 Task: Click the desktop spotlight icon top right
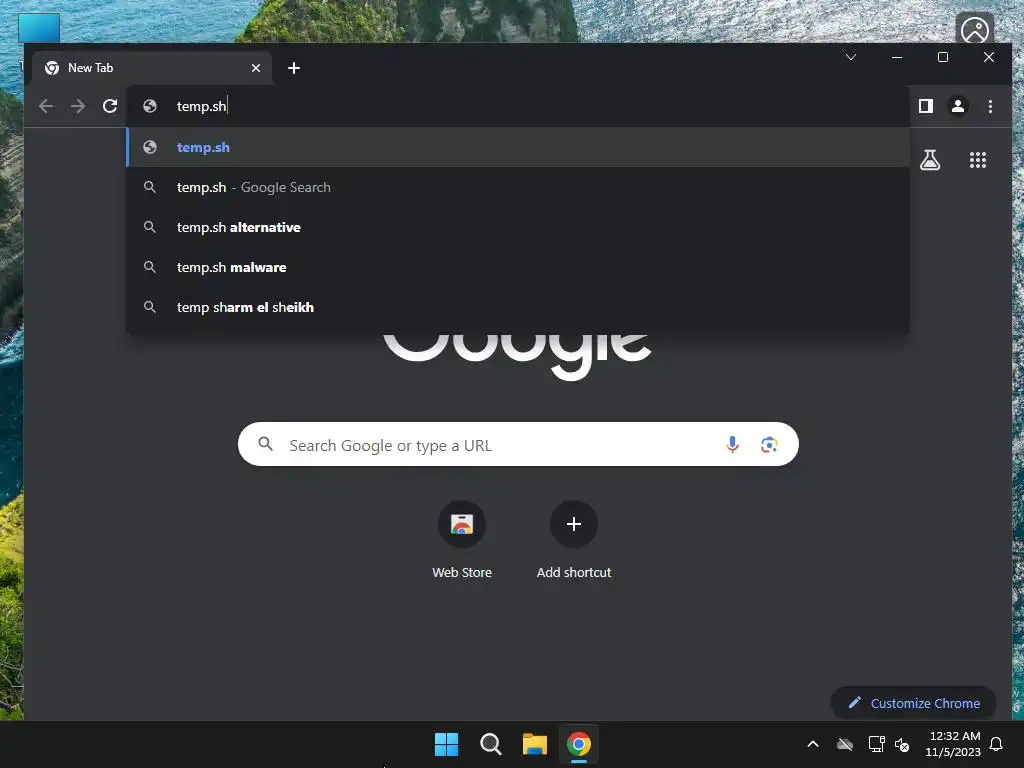[x=974, y=29]
